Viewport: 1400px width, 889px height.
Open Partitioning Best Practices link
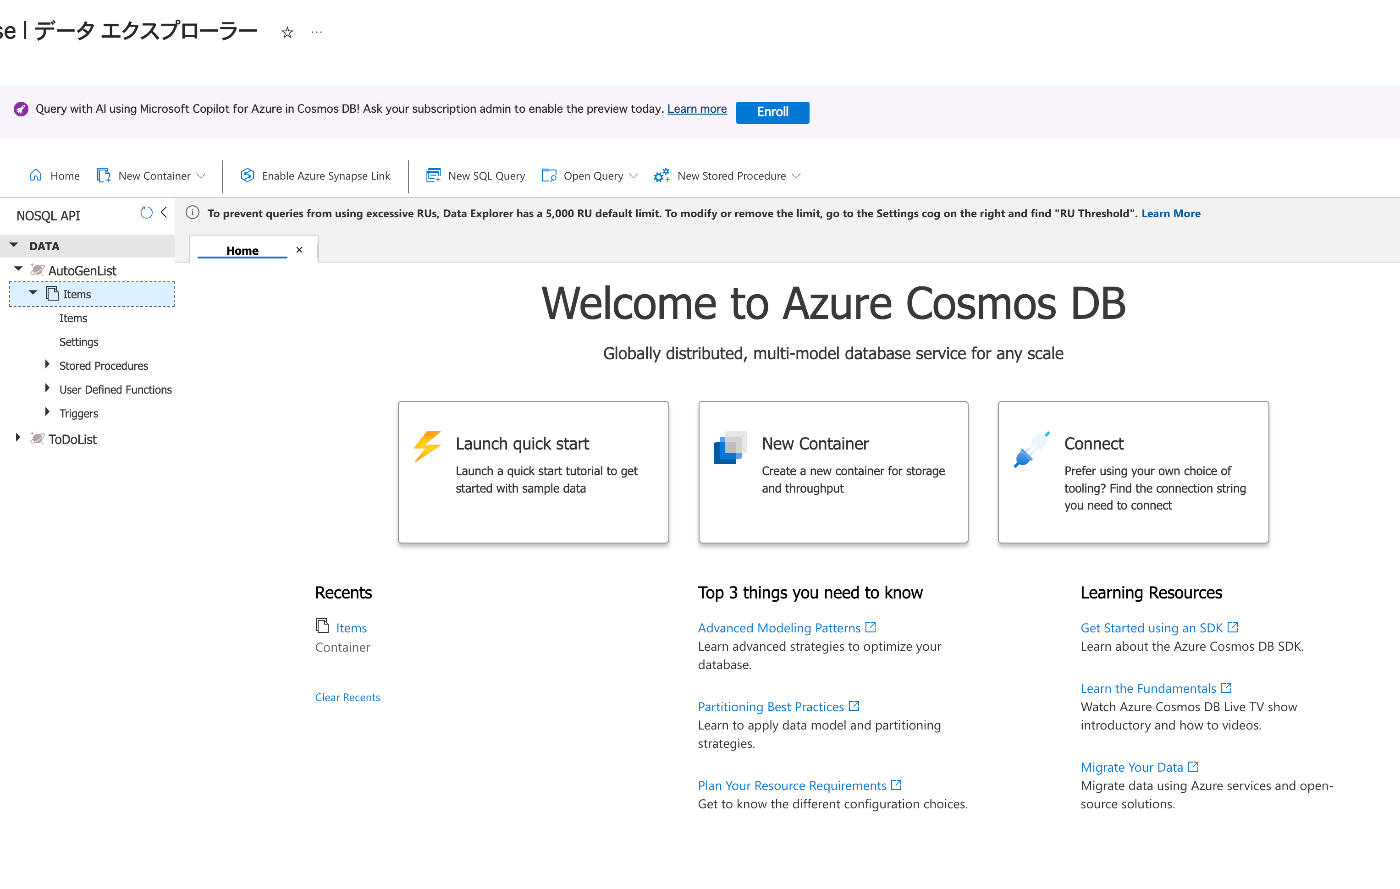coord(779,707)
